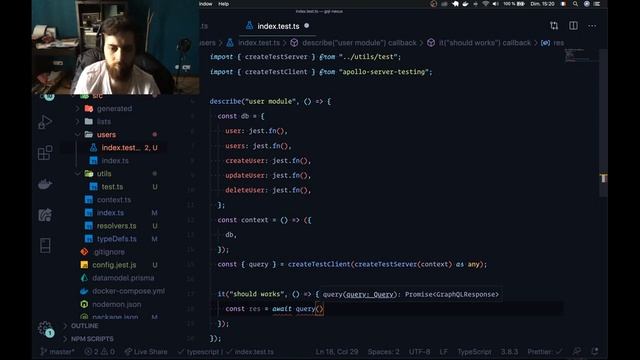This screenshot has width=640, height=360.
Task: Expand the lists folder
Action: [104, 122]
